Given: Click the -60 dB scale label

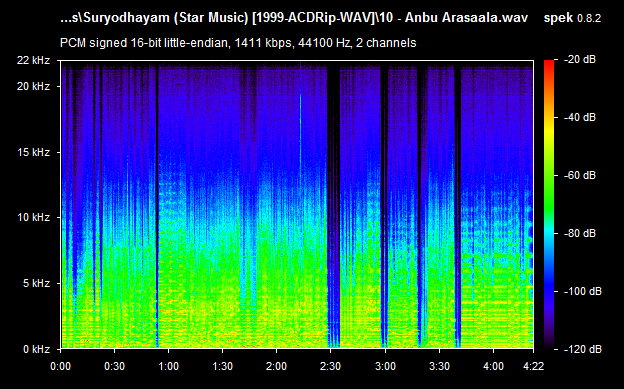Looking at the screenshot, I should tap(580, 176).
